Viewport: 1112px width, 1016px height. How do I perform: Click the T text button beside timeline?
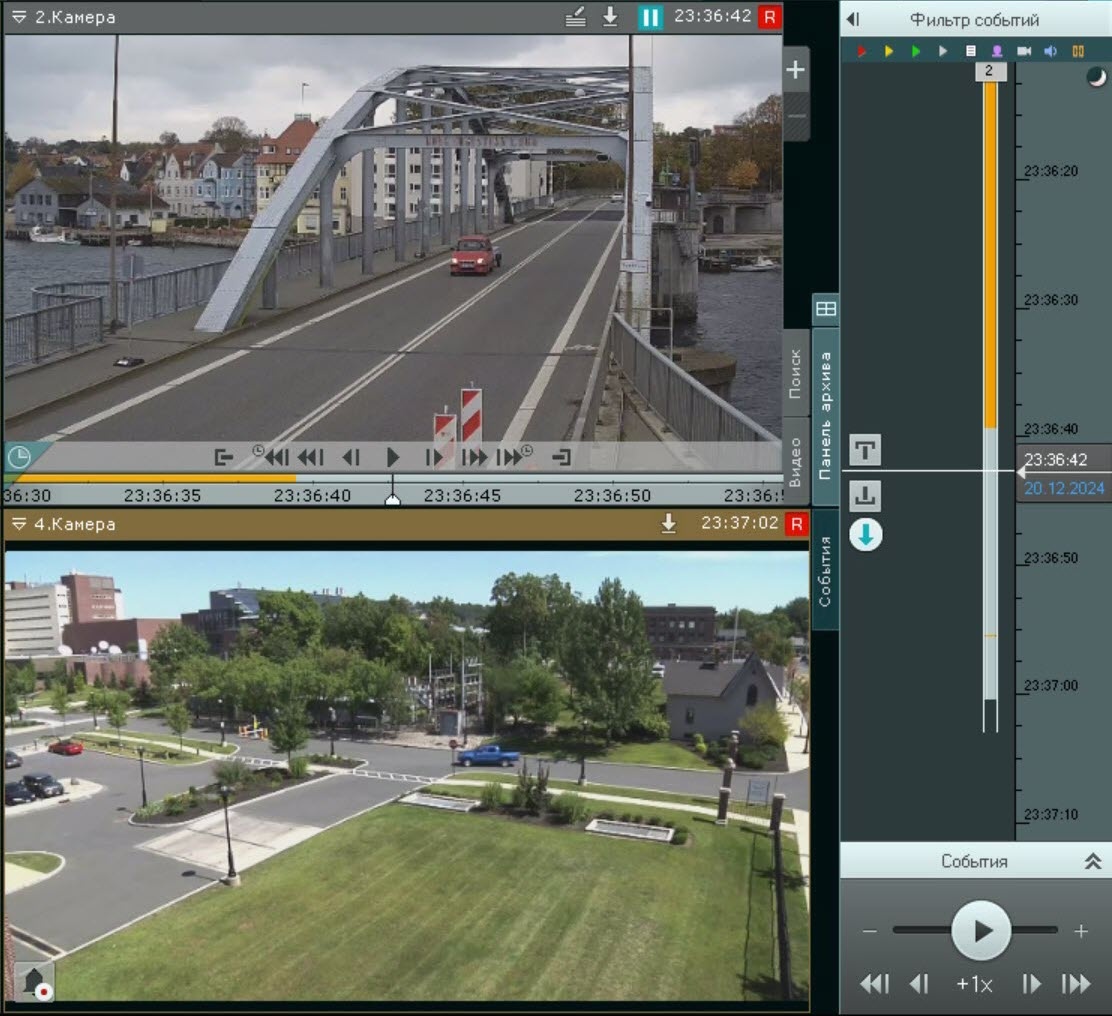pos(865,451)
